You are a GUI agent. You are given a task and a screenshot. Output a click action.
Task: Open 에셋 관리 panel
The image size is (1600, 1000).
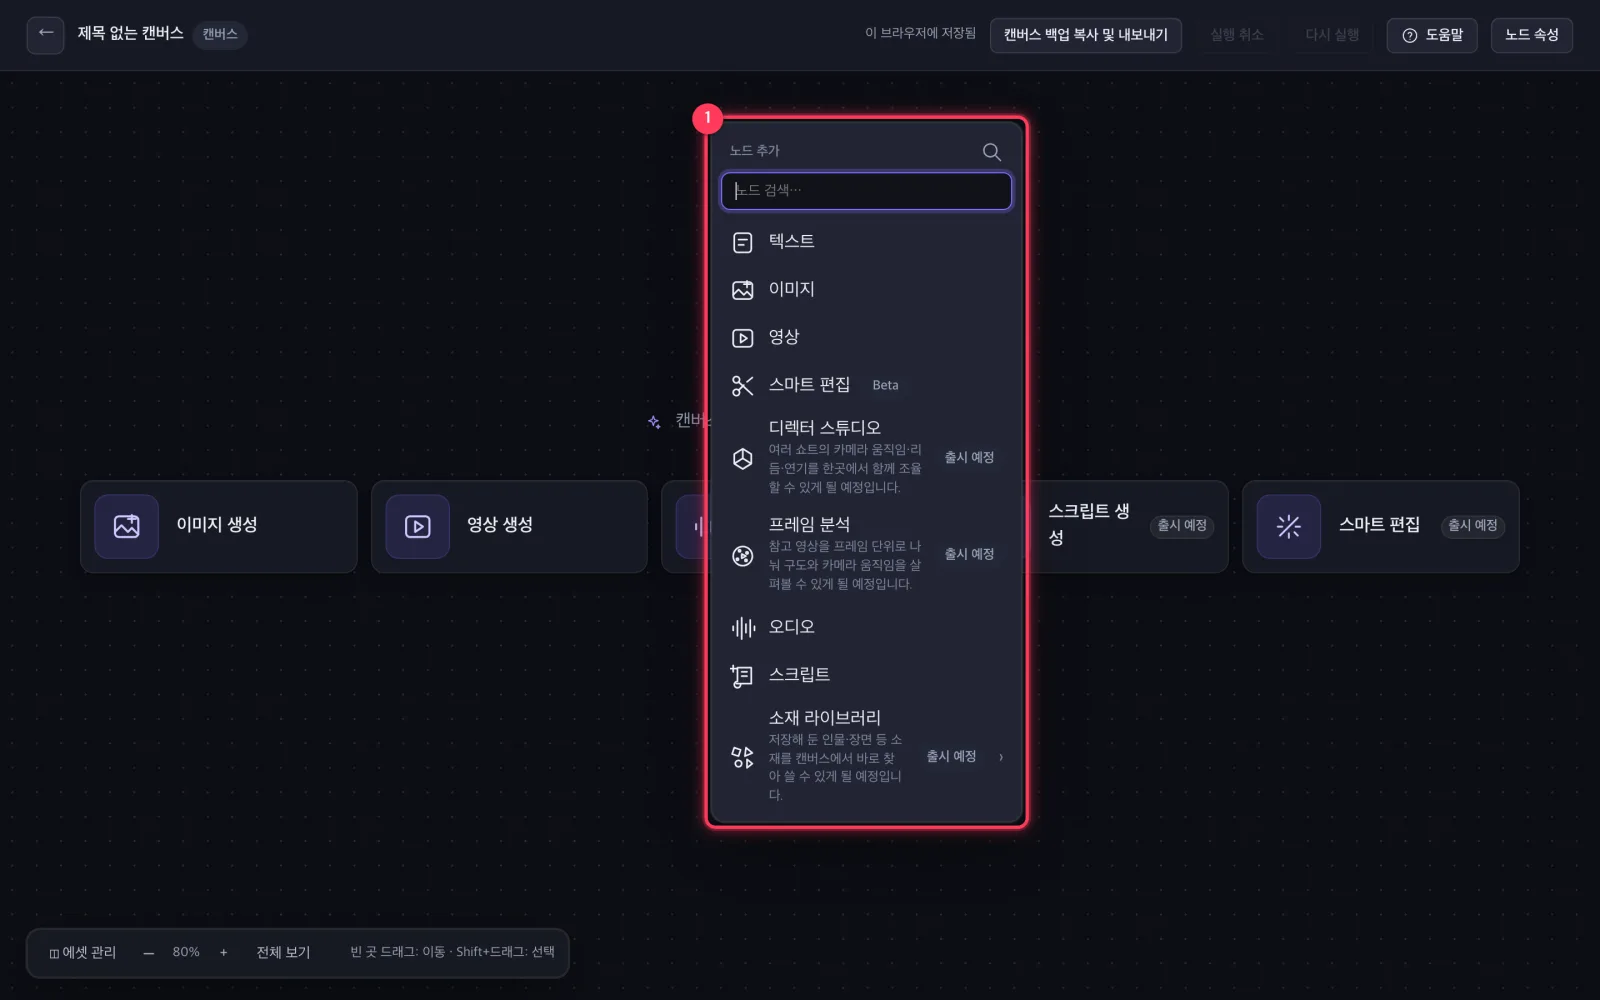click(x=83, y=953)
